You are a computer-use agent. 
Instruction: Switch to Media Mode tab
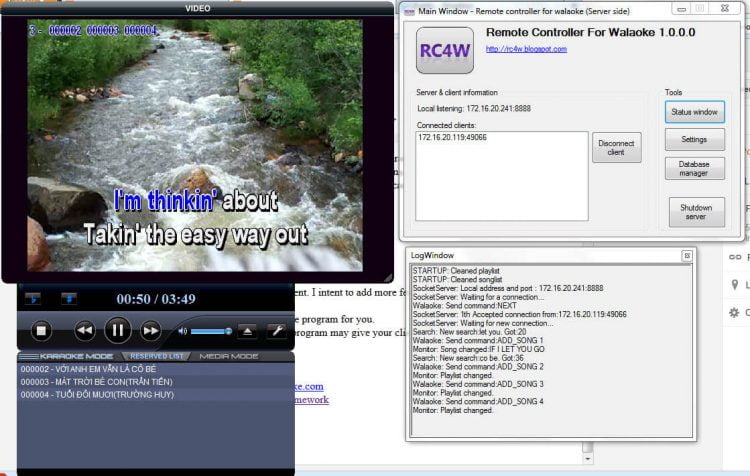(229, 356)
